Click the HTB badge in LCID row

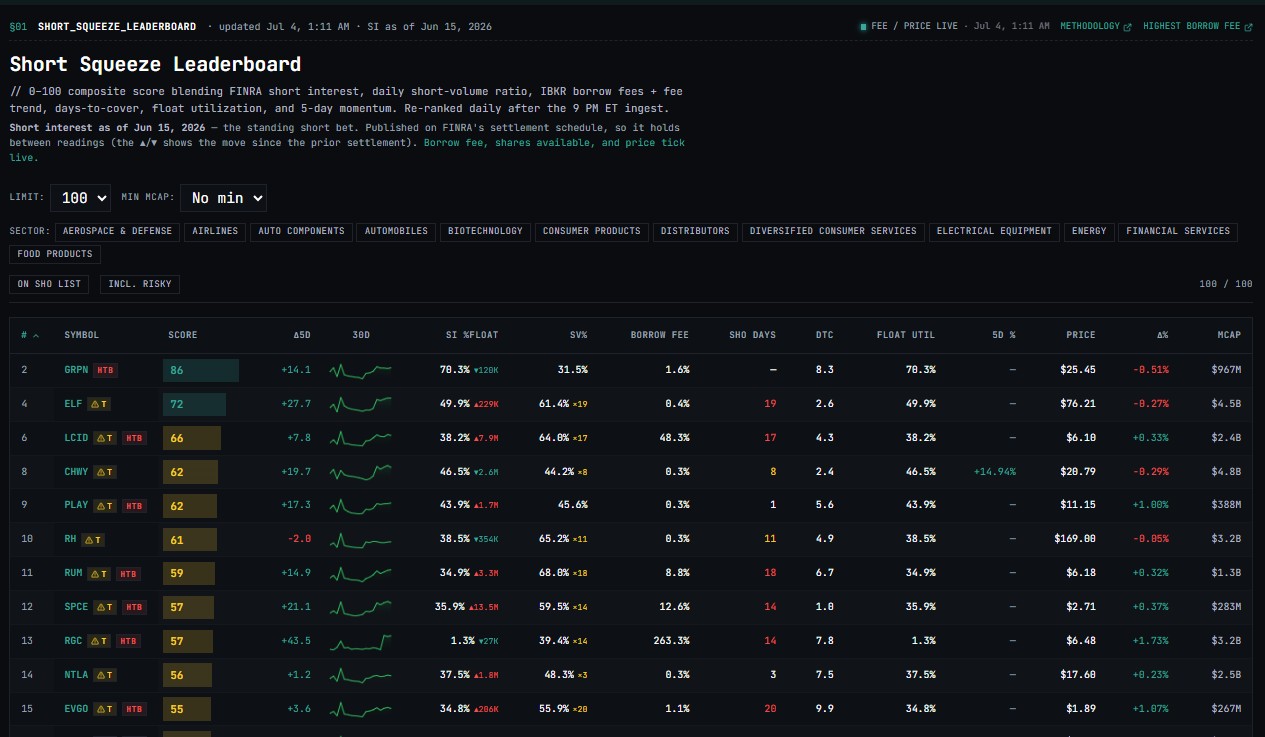tap(135, 438)
